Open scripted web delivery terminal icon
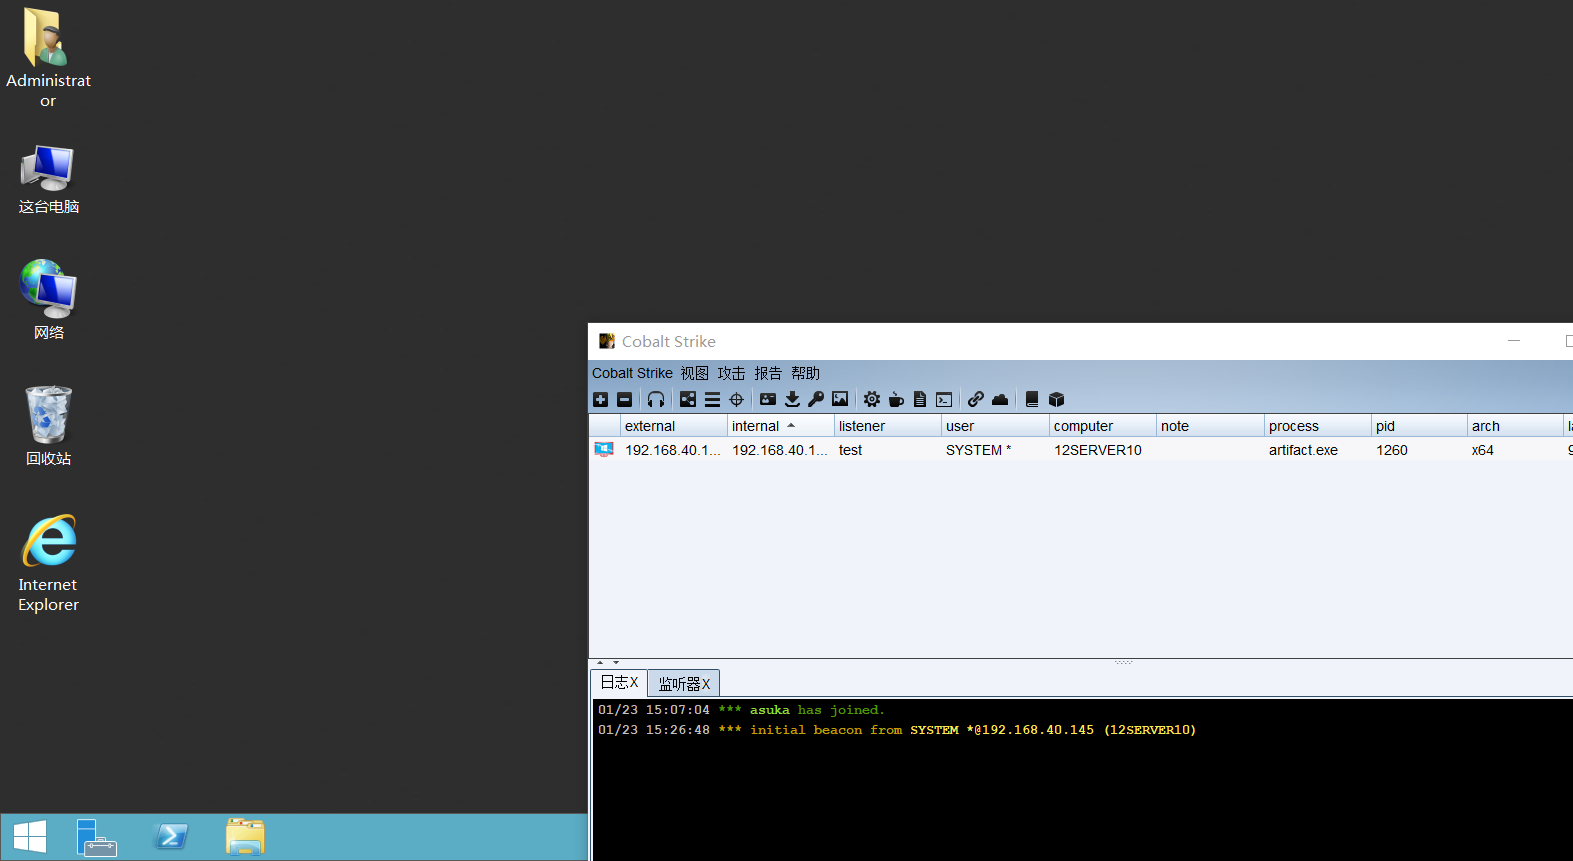The height and width of the screenshot is (861, 1573). [944, 399]
